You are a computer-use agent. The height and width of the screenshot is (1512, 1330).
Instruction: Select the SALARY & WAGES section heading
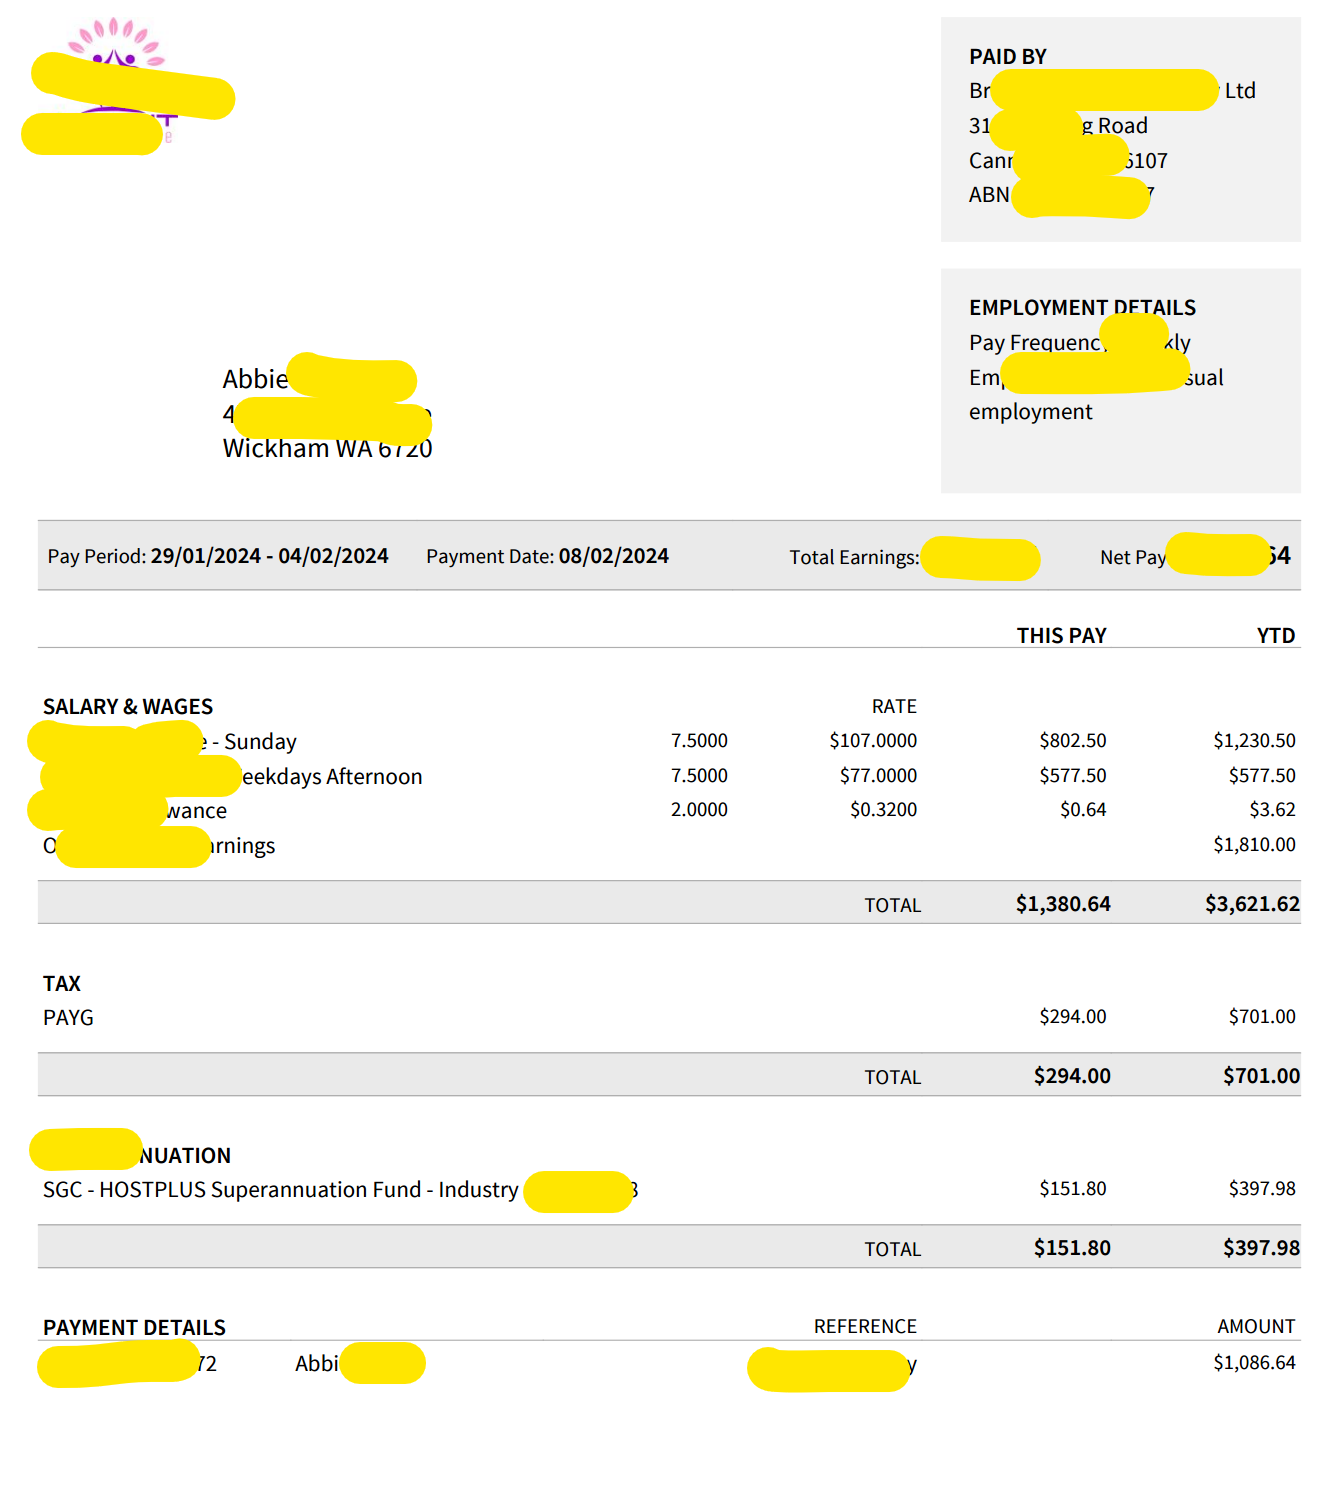[x=128, y=707]
